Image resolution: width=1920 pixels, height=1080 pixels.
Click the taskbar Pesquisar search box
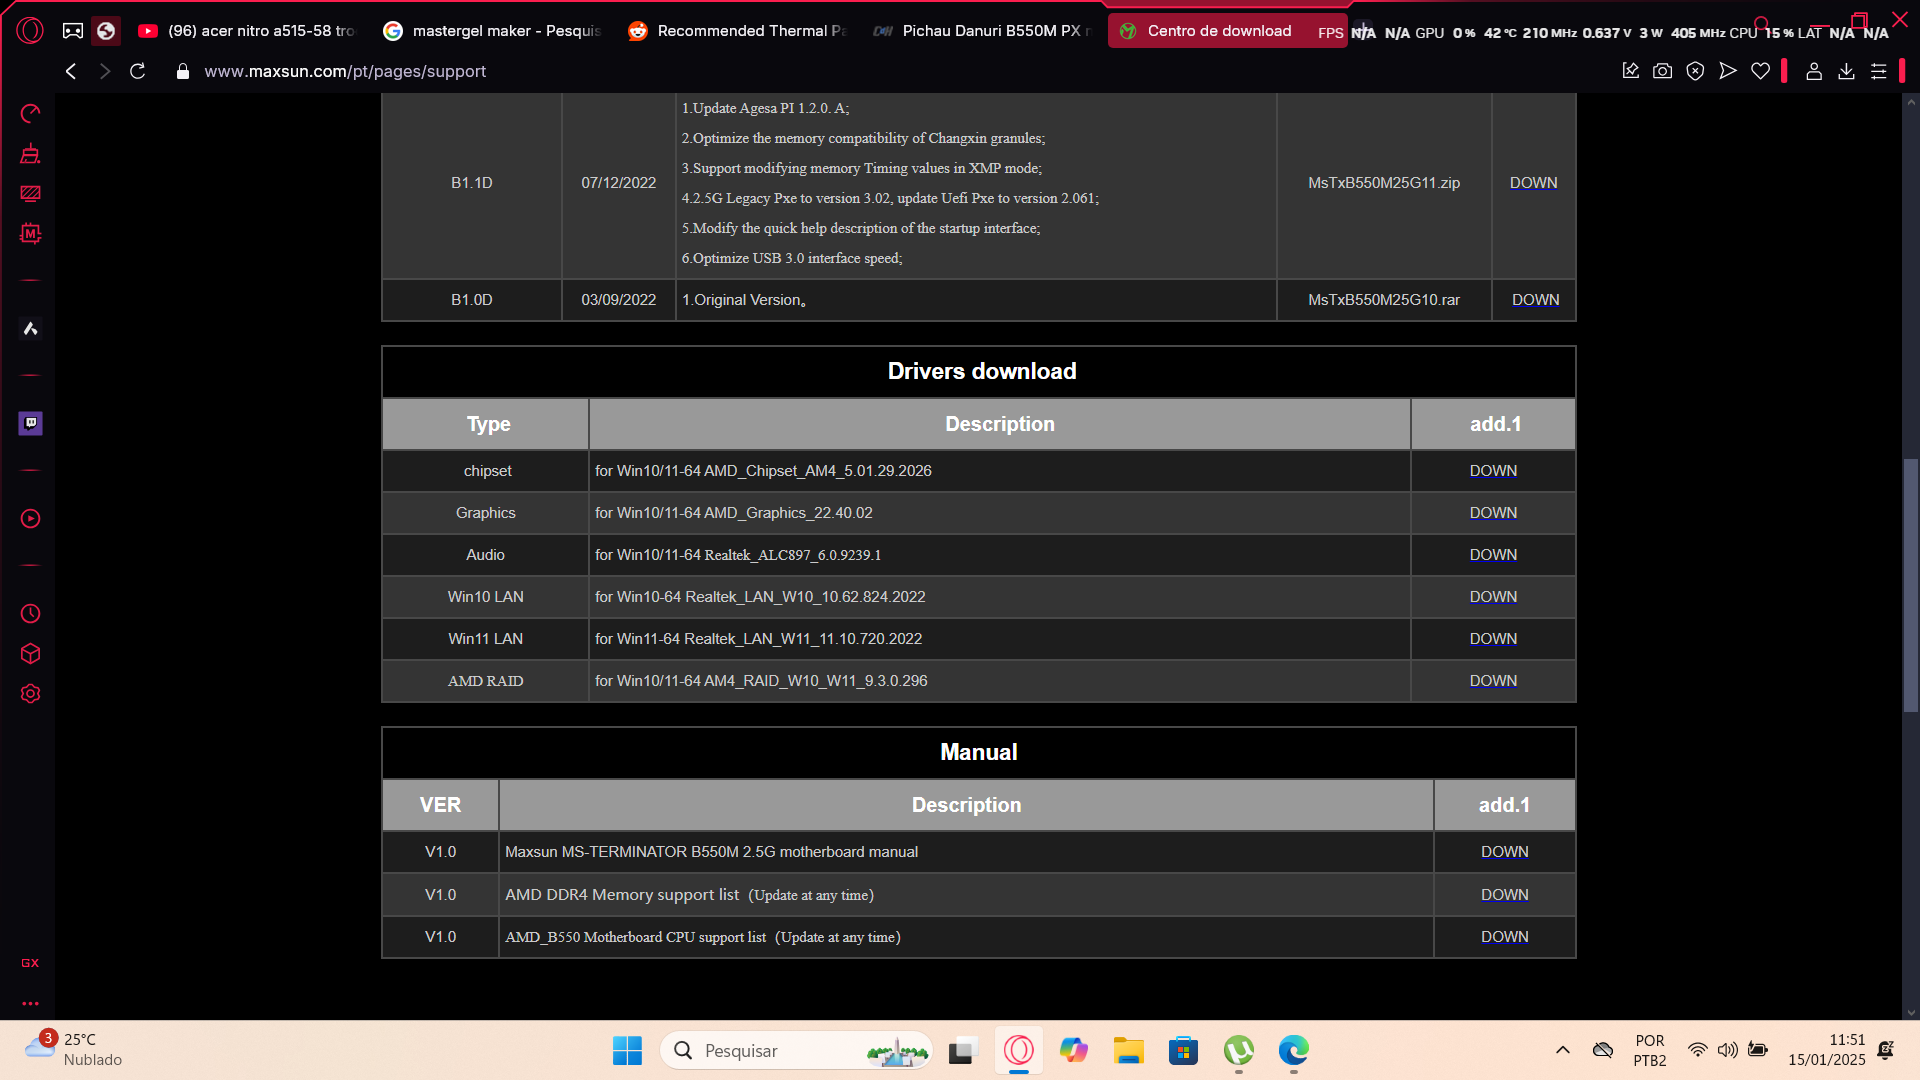click(796, 1050)
